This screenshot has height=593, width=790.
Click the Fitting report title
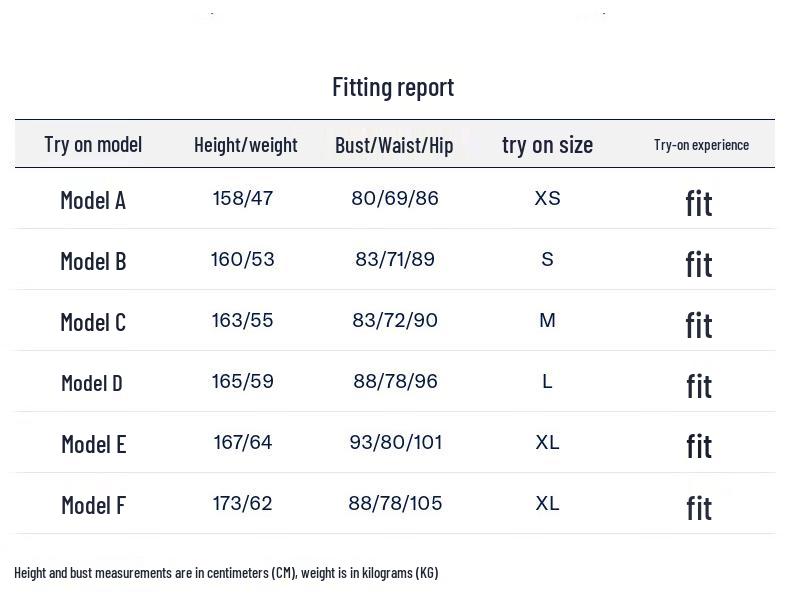tap(393, 87)
